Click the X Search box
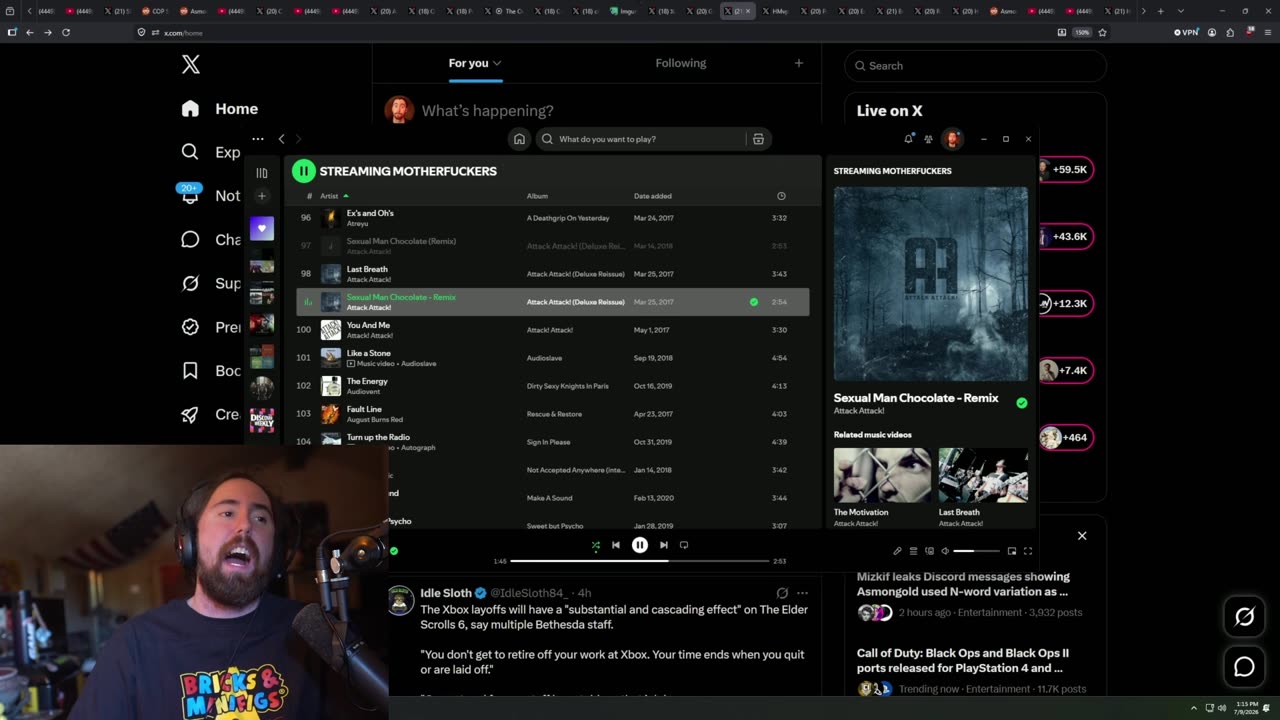The width and height of the screenshot is (1280, 720). (x=976, y=66)
